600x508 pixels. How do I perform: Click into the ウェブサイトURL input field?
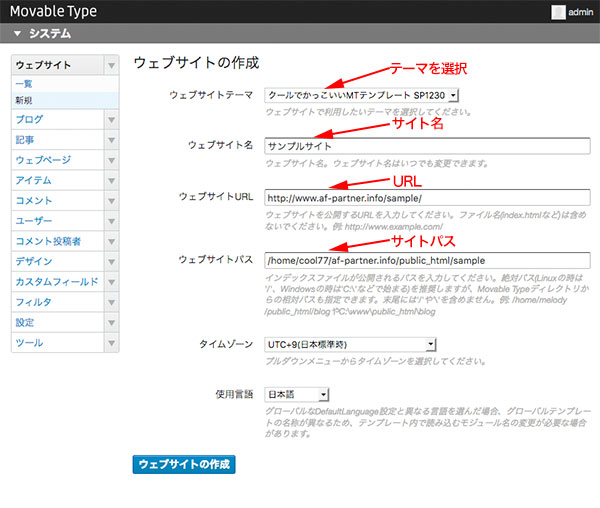(x=427, y=198)
